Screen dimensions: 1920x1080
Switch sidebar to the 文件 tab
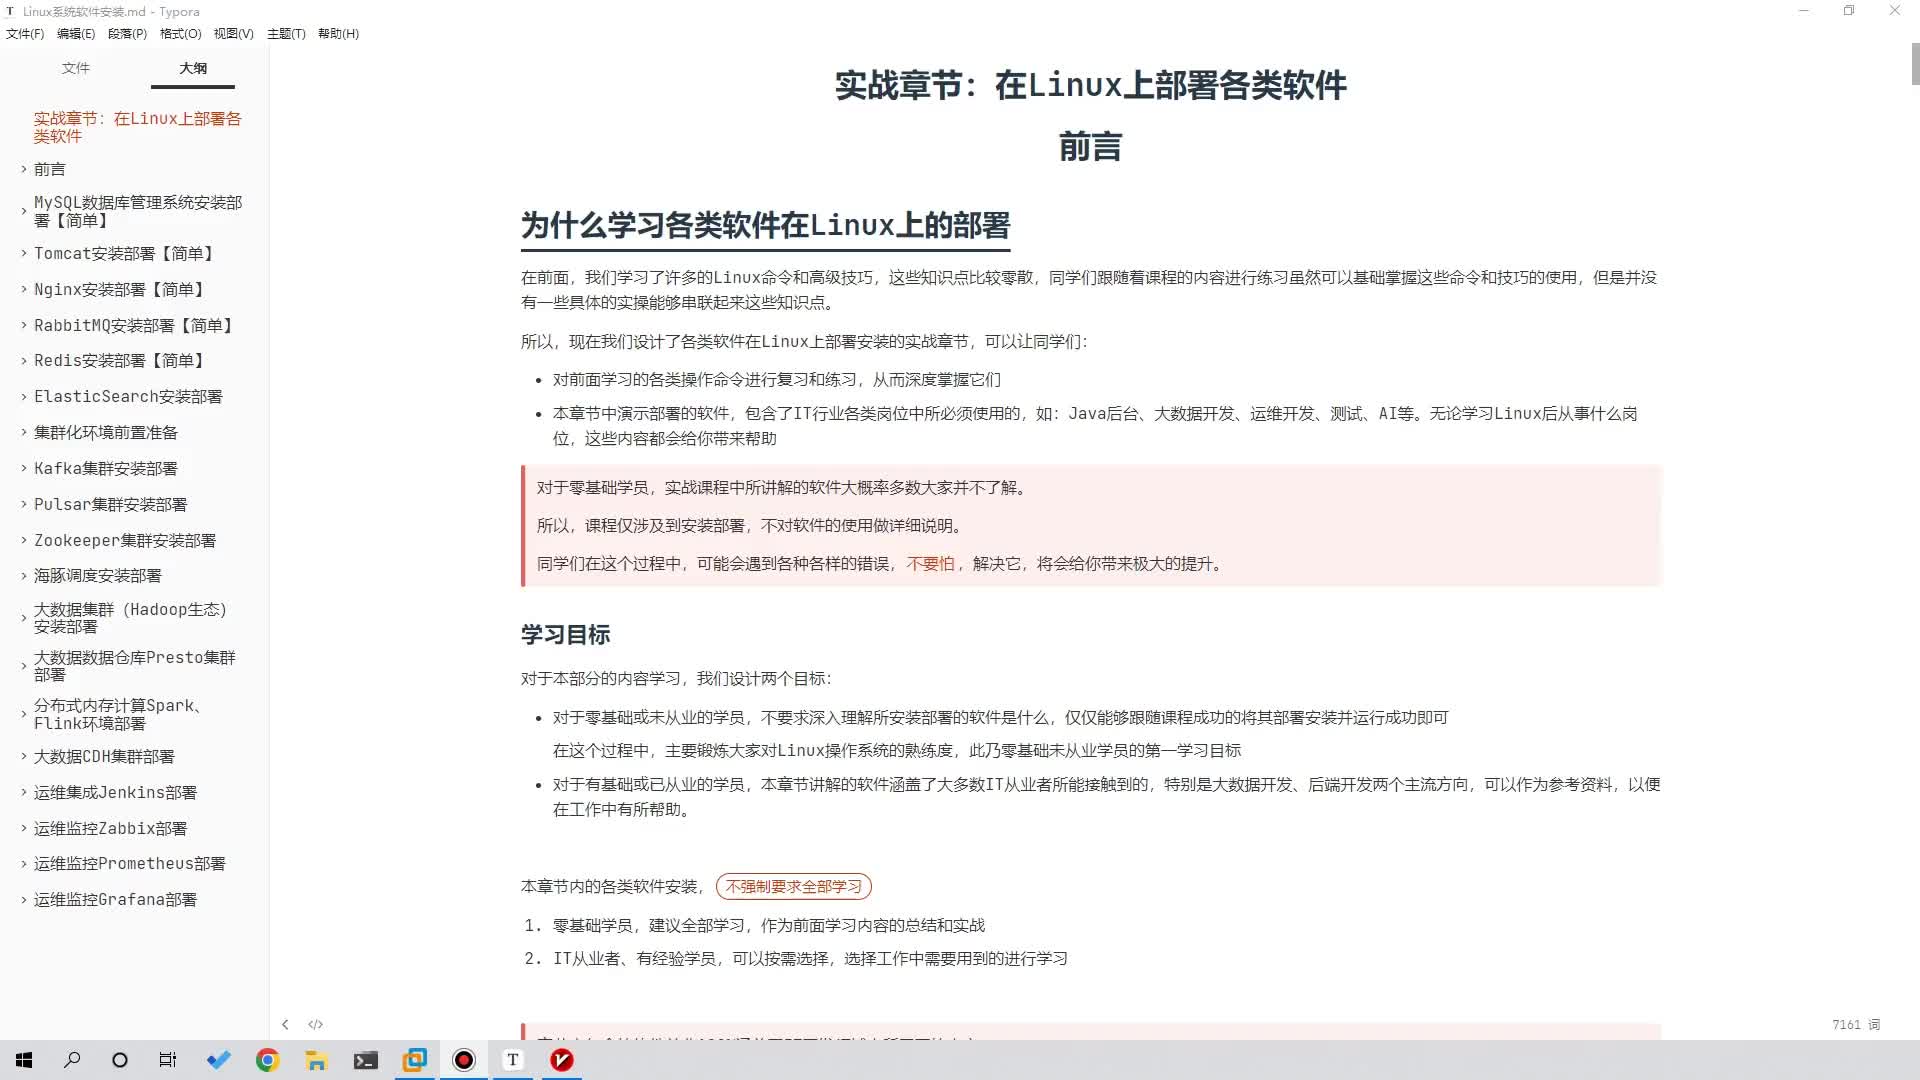[76, 68]
